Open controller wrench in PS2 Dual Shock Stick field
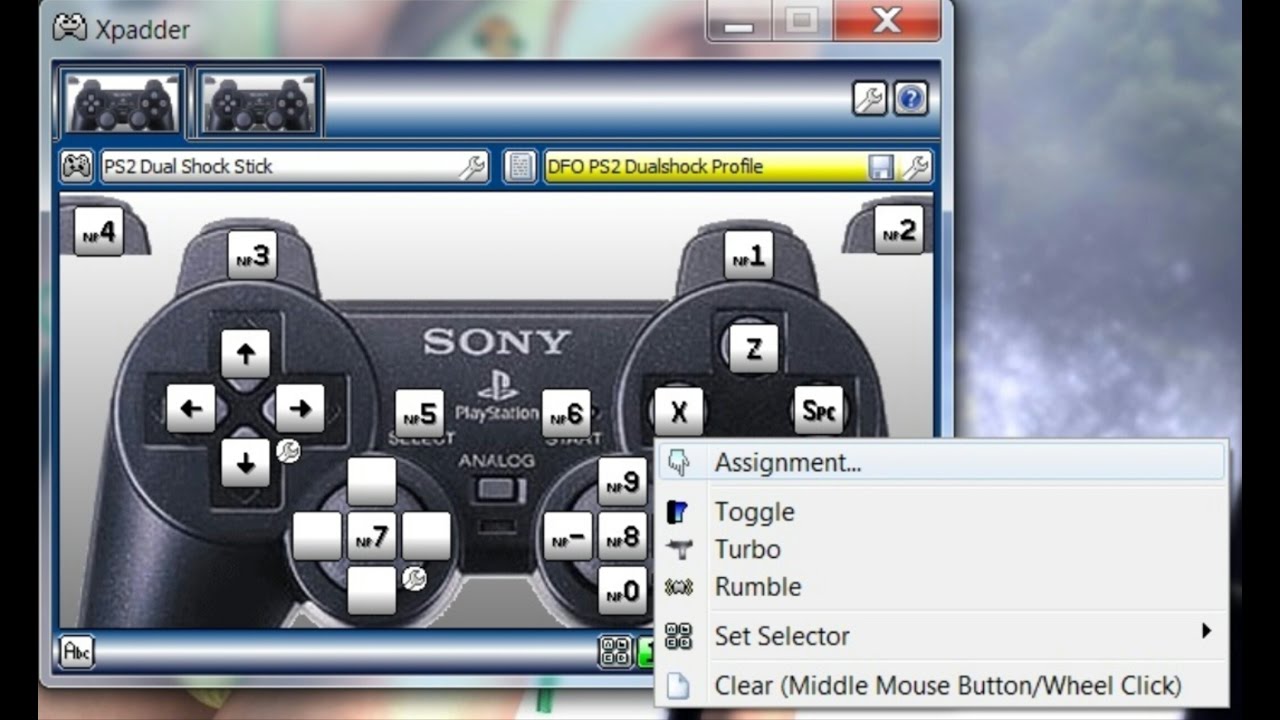1280x720 pixels. click(x=472, y=167)
